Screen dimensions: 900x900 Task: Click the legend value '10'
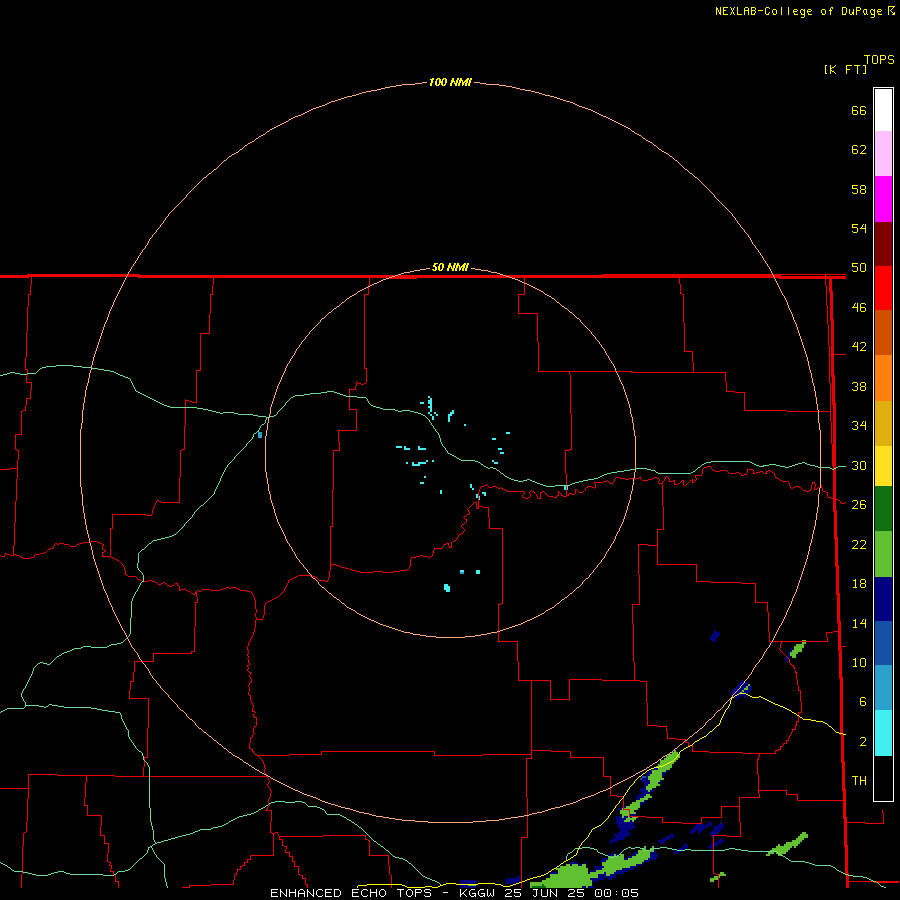(859, 662)
